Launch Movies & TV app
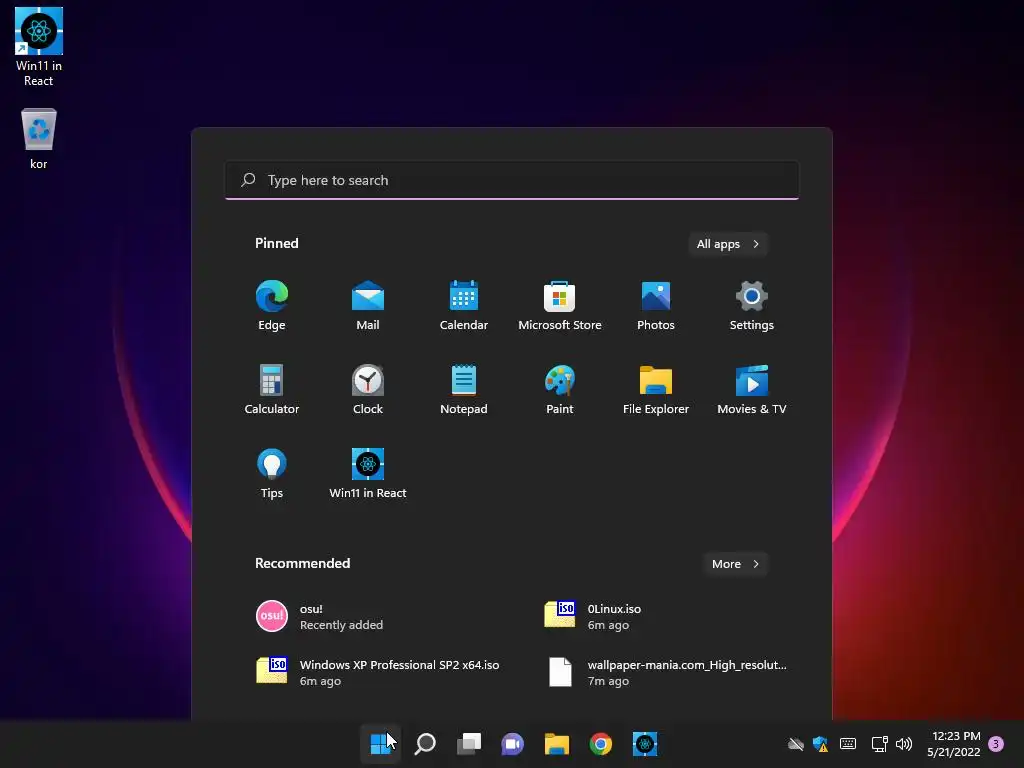Screen dimensions: 1024x768 point(752,390)
